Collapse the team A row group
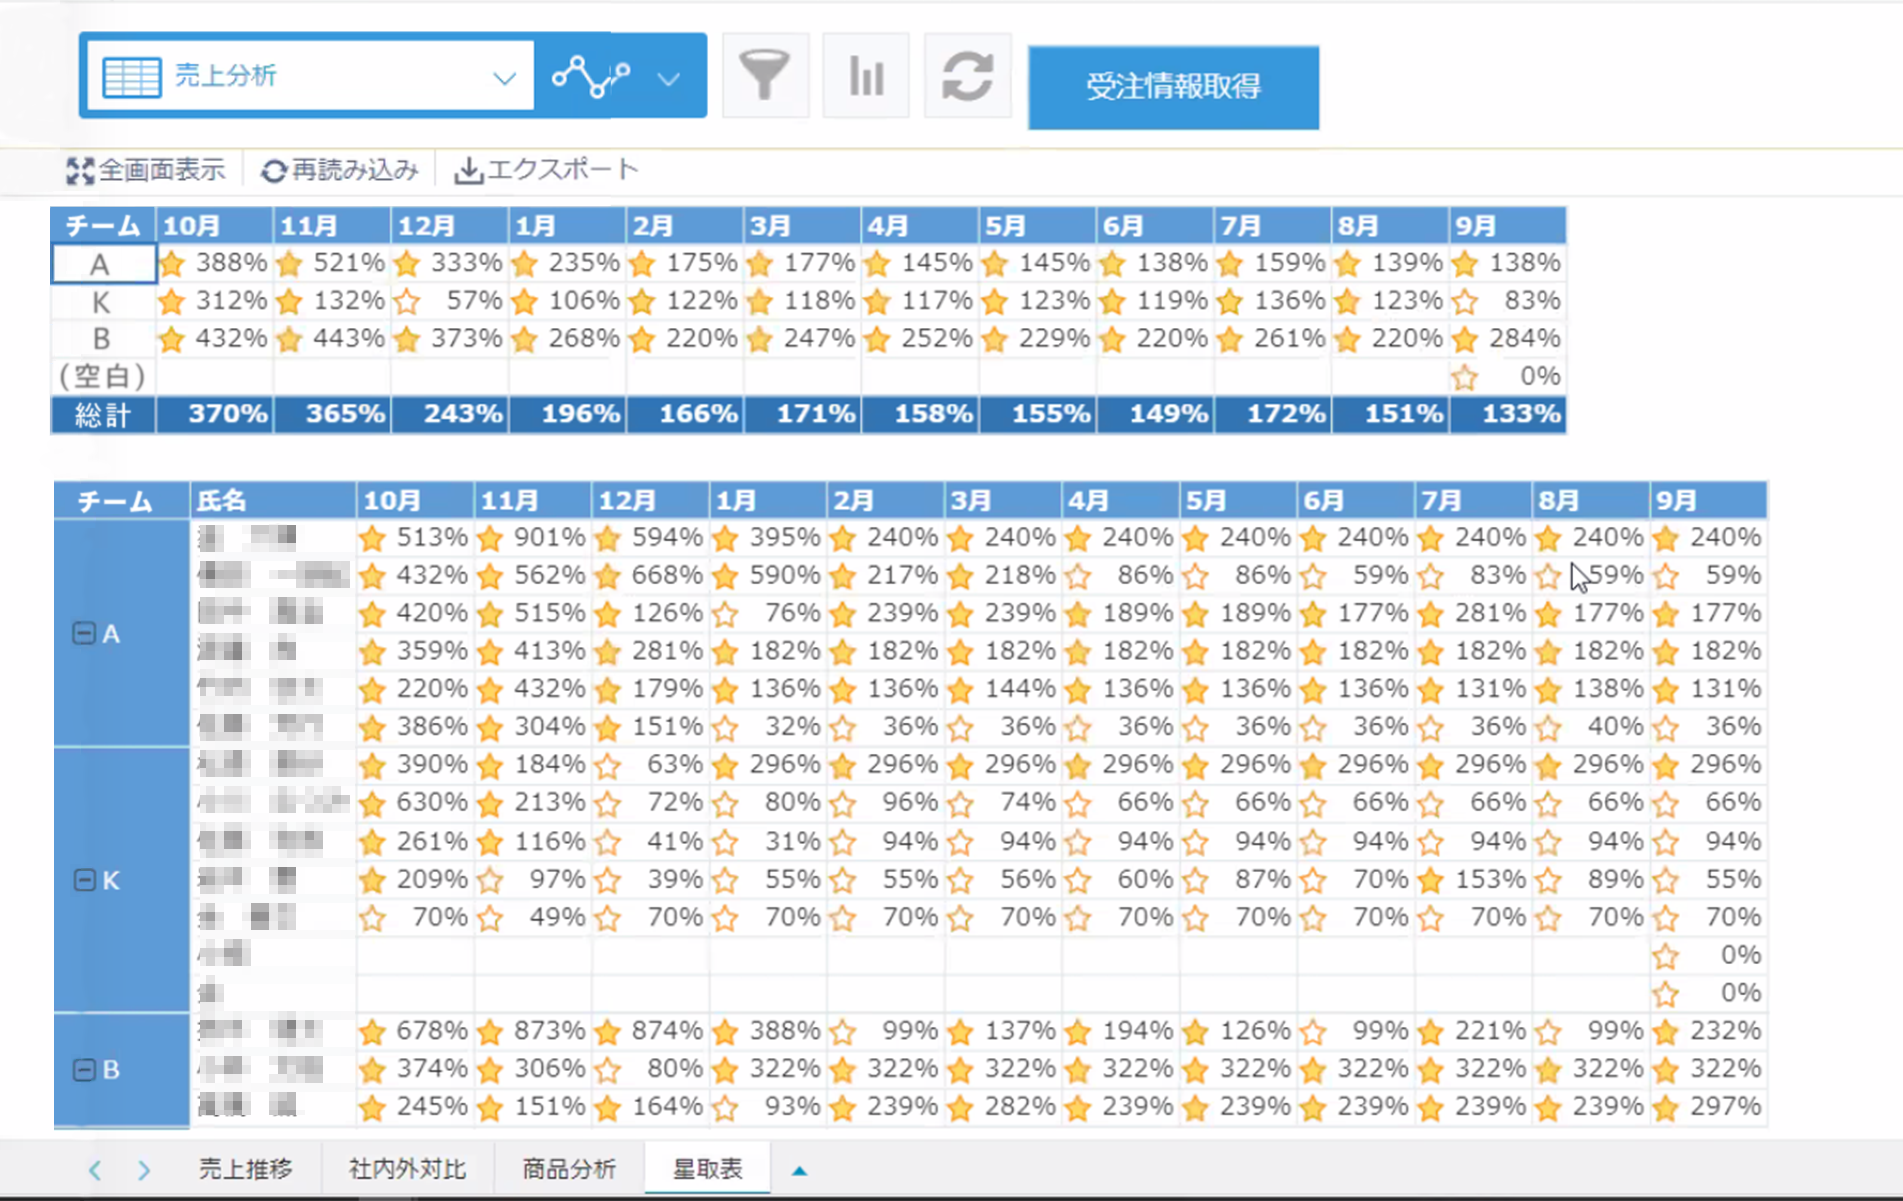 [84, 633]
